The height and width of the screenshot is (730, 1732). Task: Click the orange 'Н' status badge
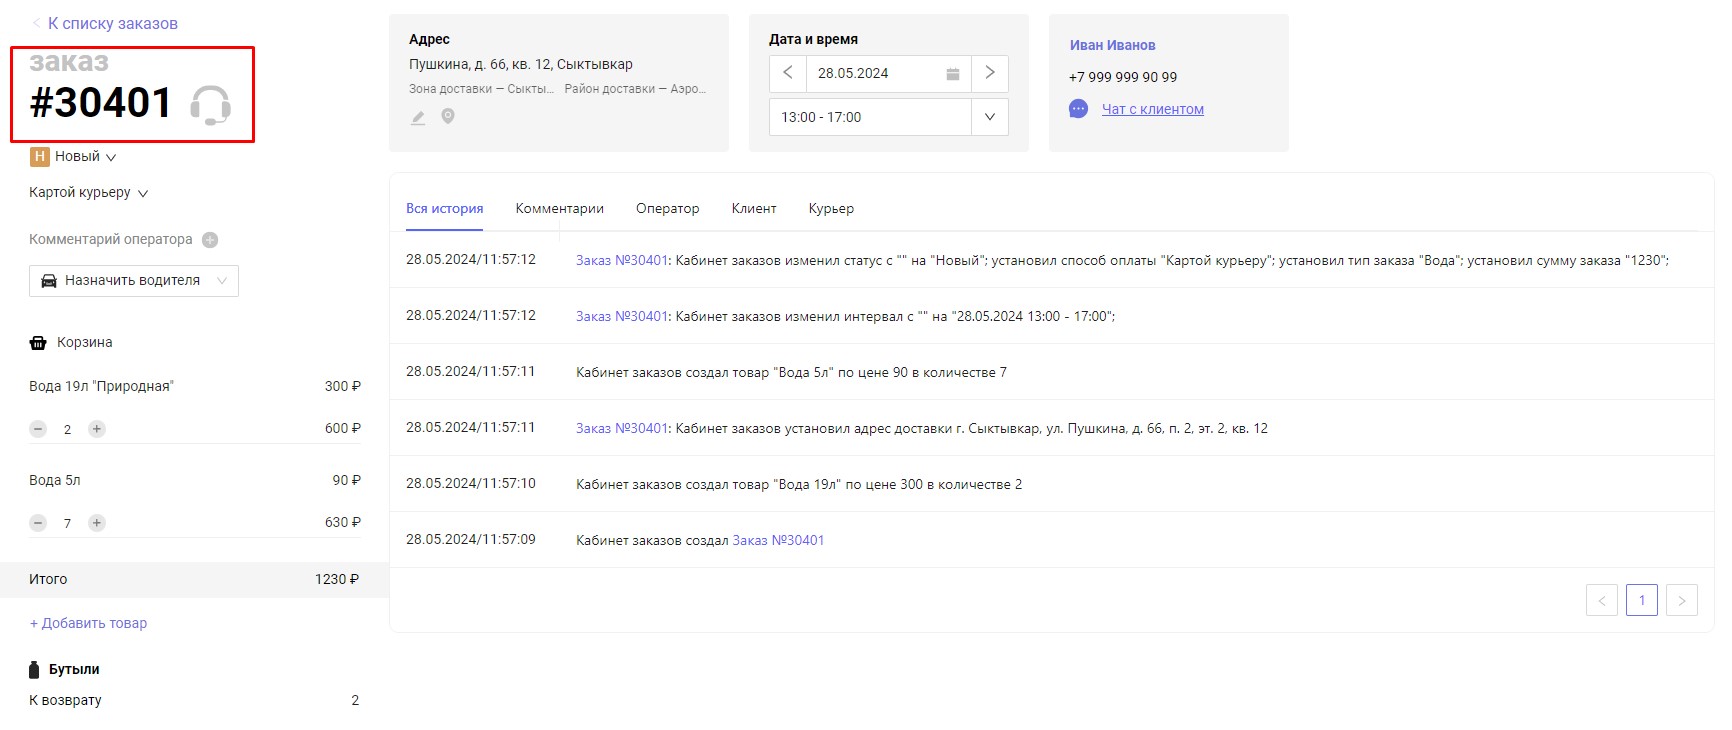point(40,156)
